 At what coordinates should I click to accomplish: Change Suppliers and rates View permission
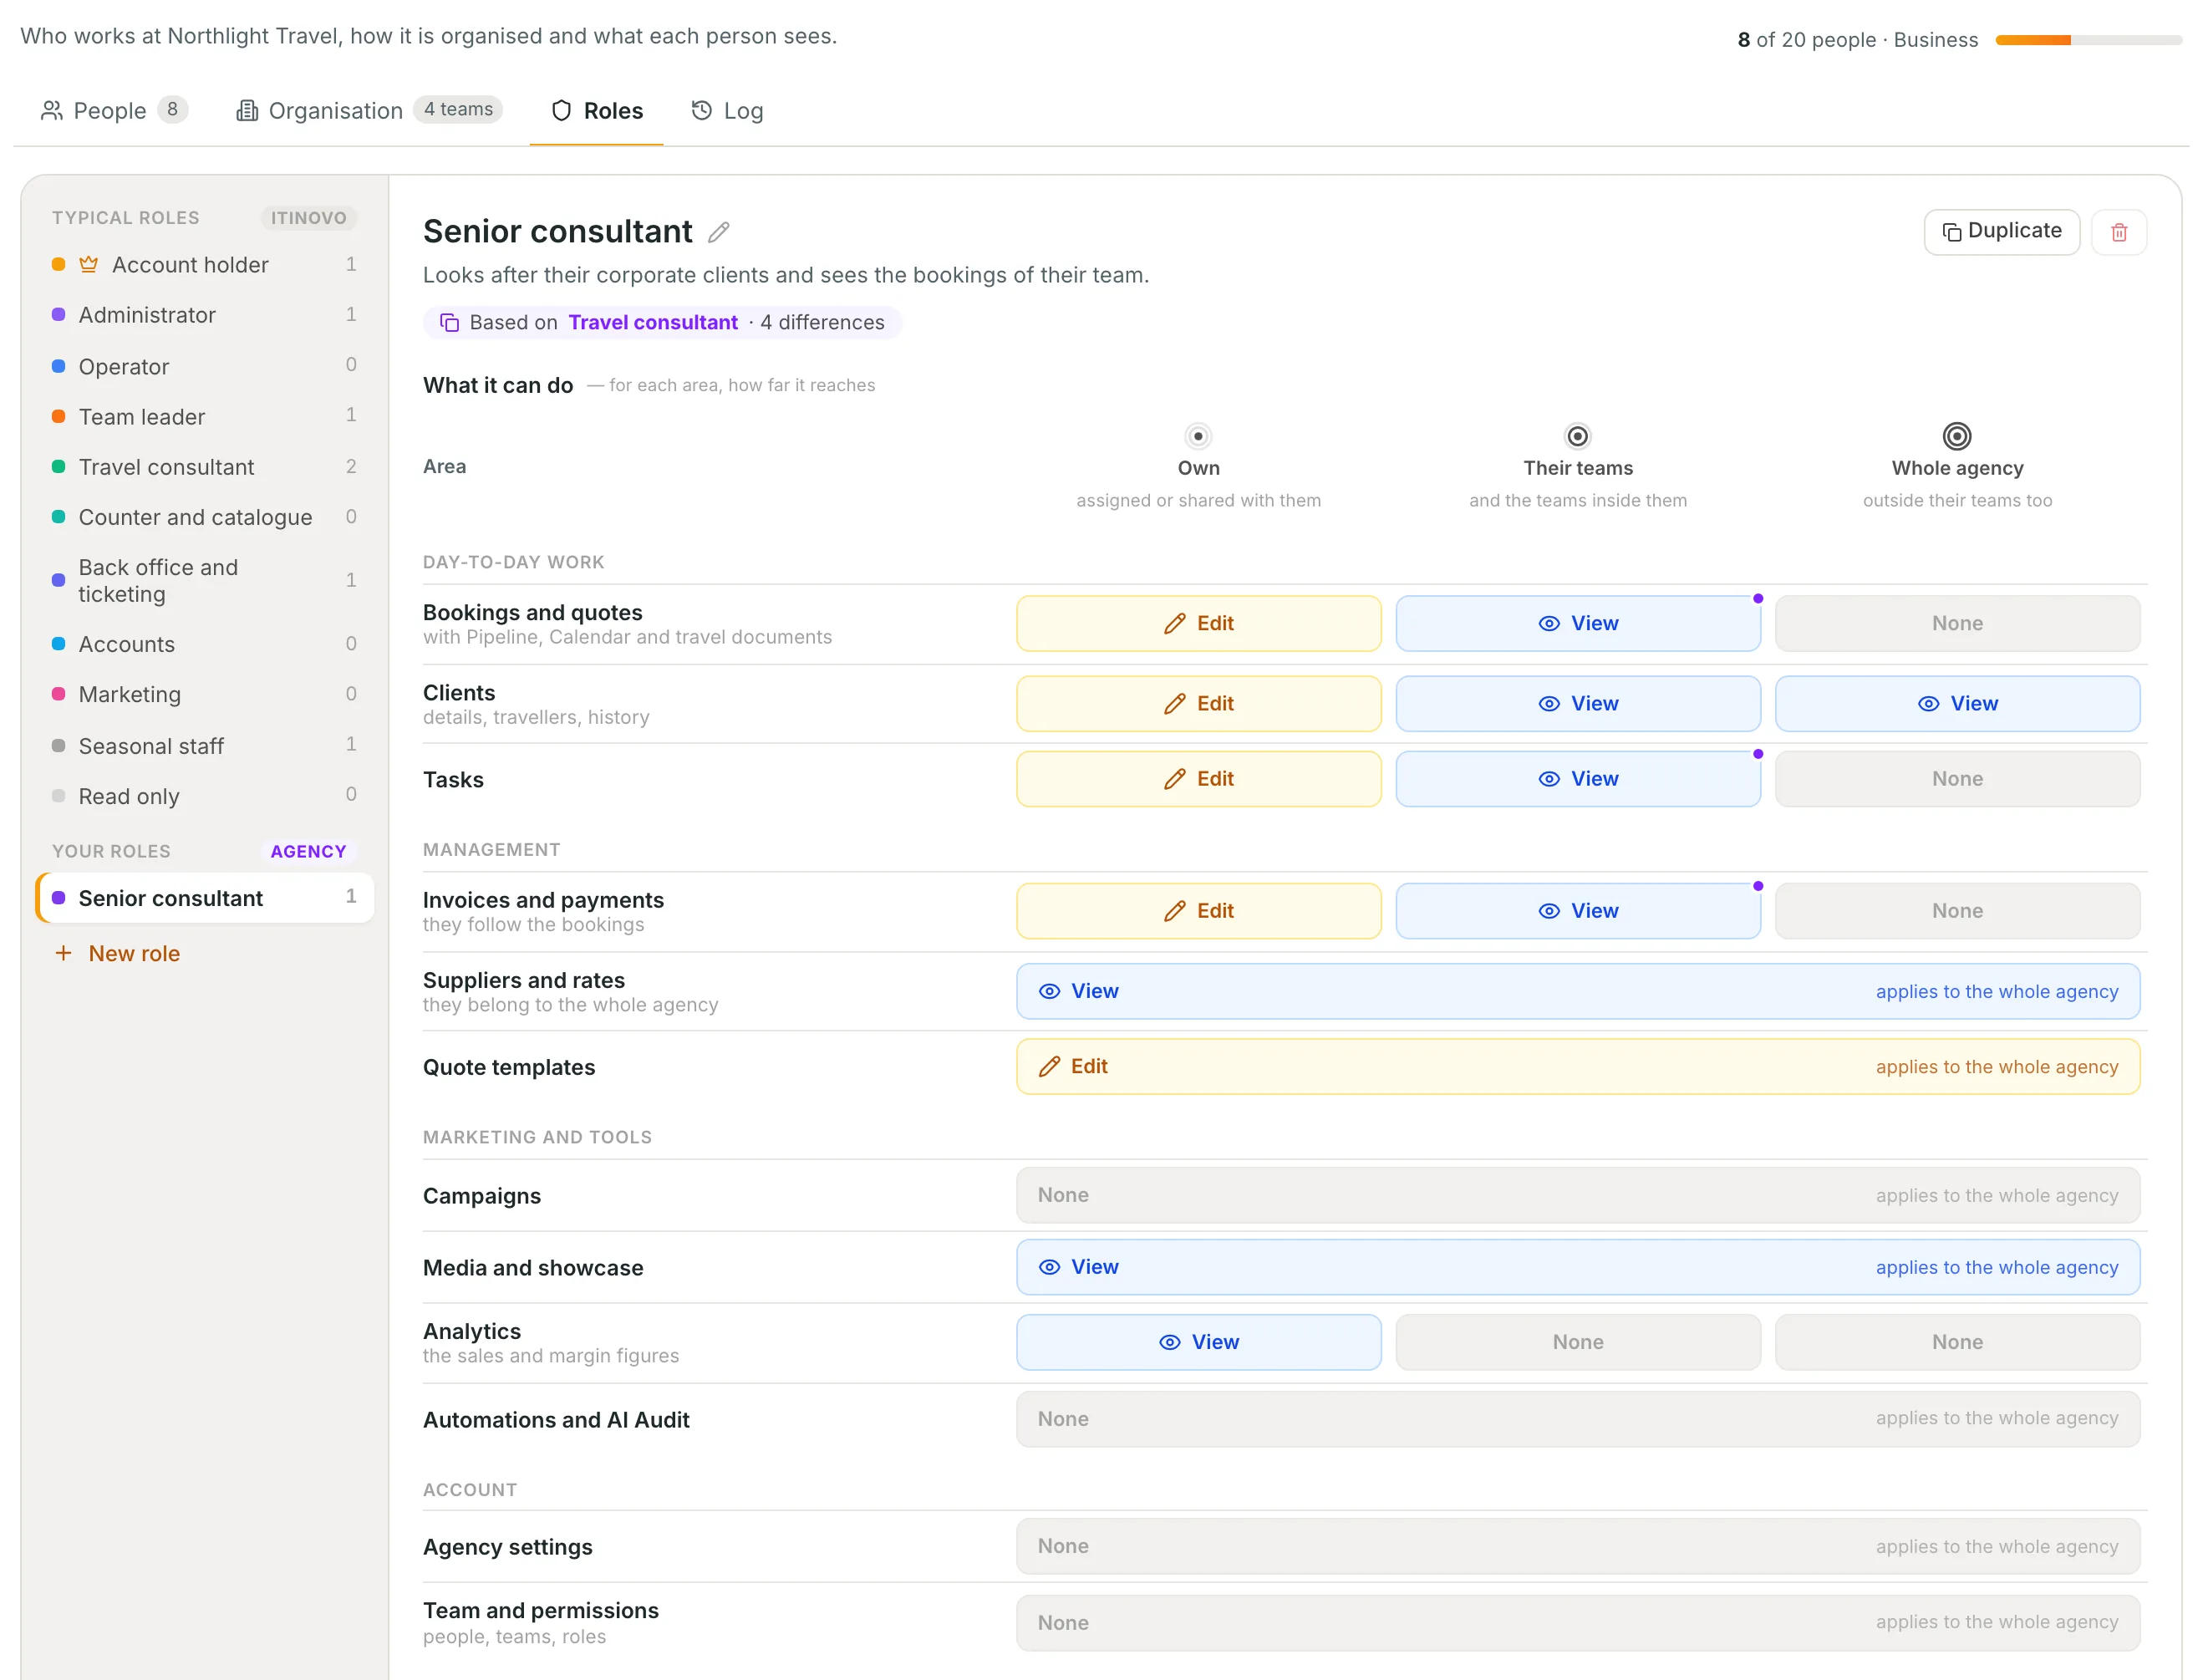[1577, 990]
